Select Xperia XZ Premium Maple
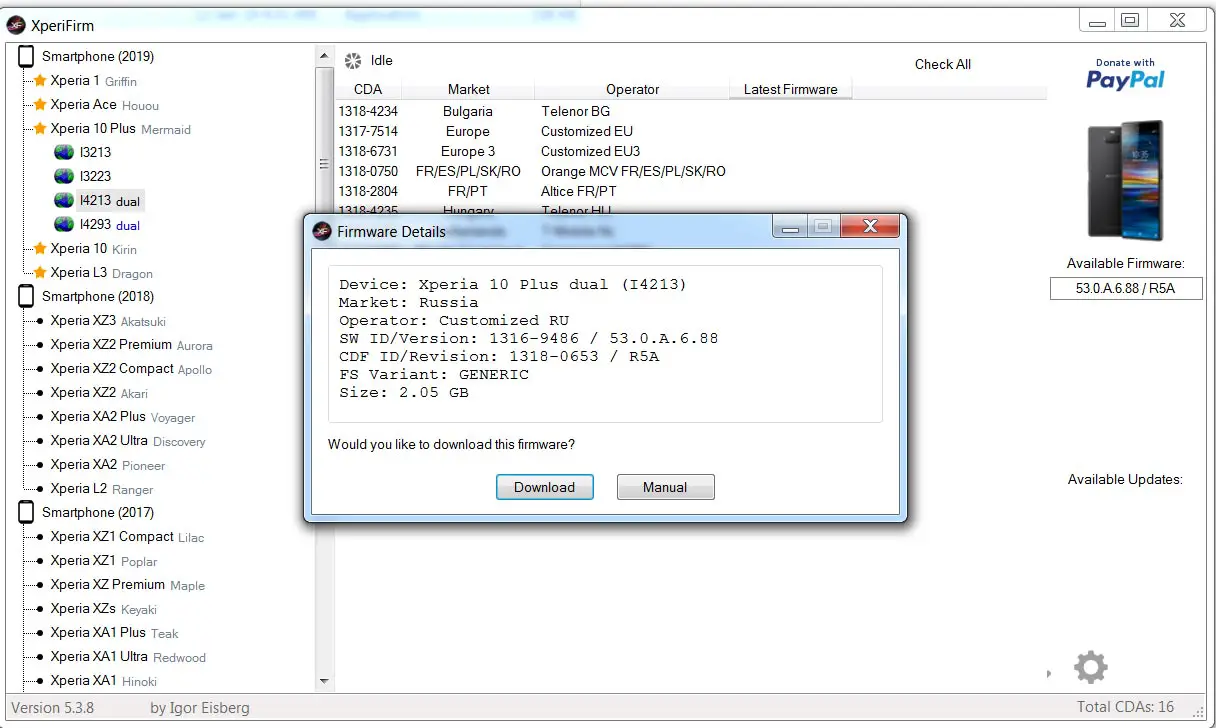 pos(127,585)
